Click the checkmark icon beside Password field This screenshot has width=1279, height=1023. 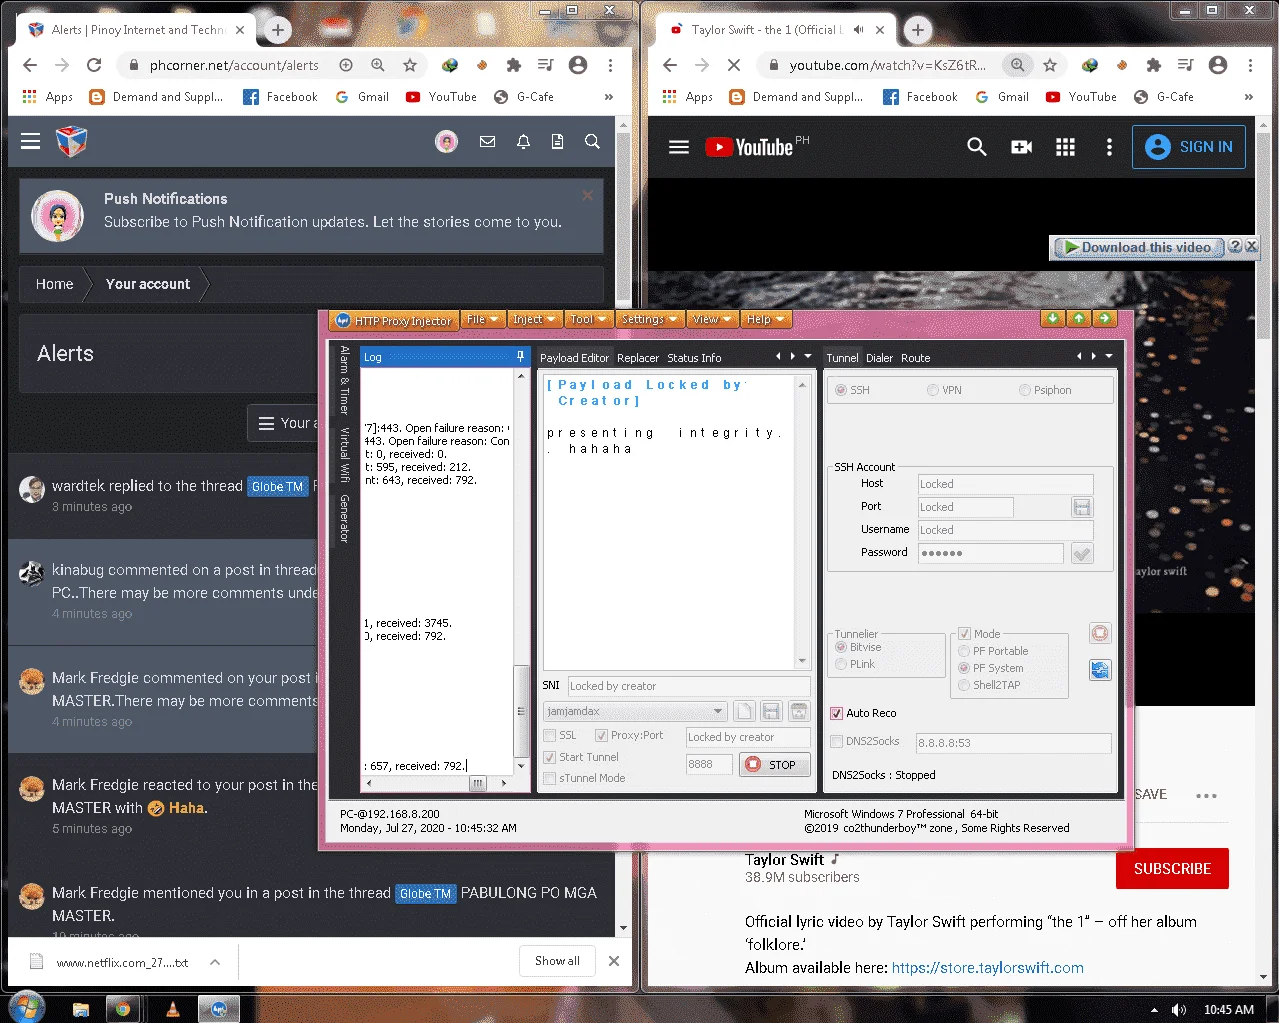tap(1082, 553)
